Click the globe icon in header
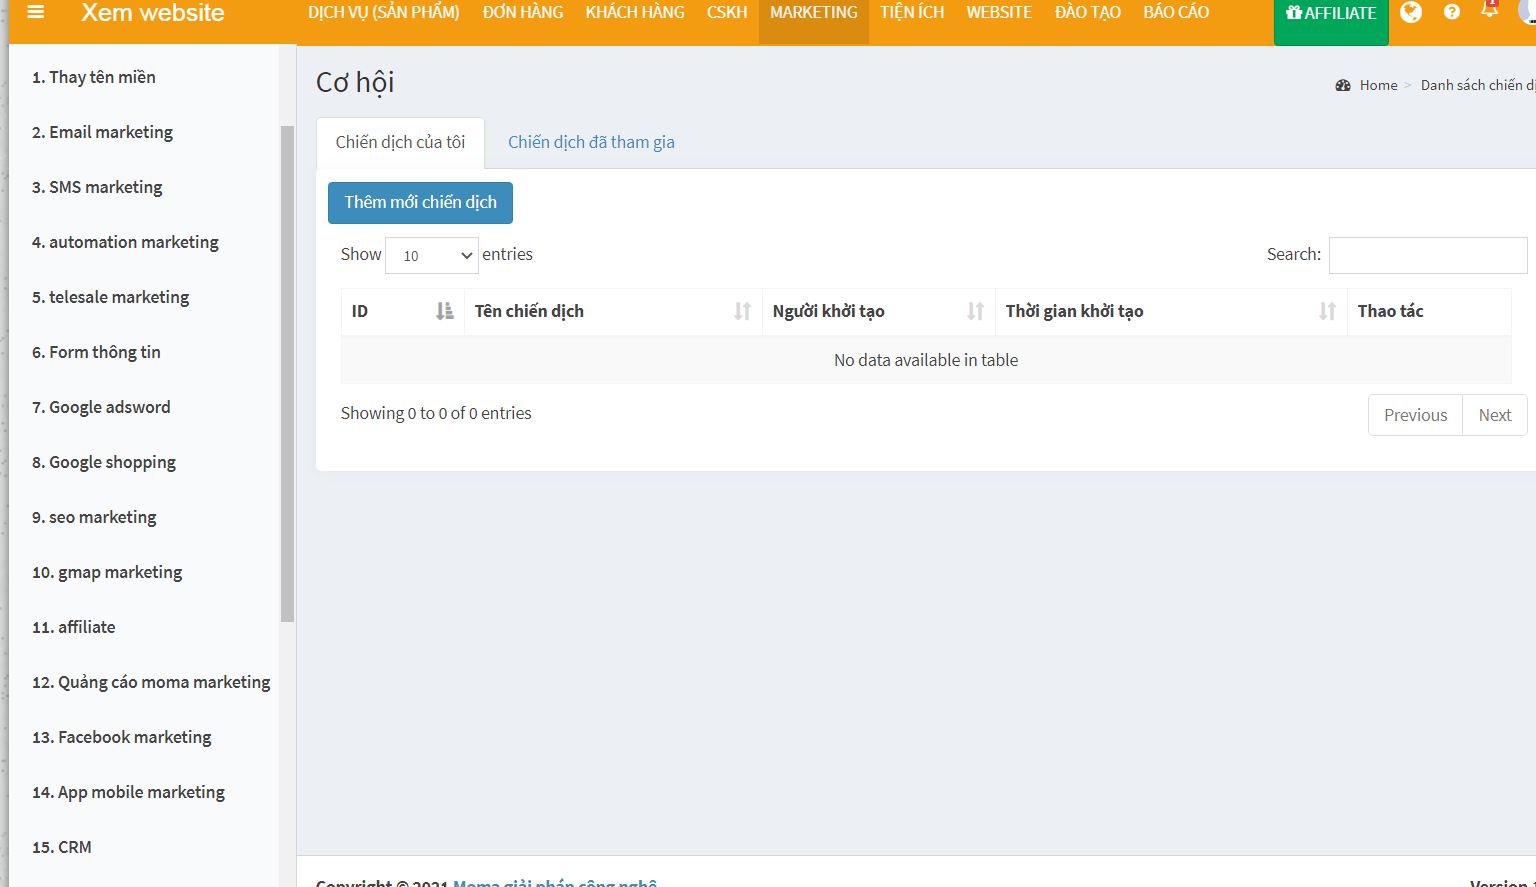 [1410, 13]
